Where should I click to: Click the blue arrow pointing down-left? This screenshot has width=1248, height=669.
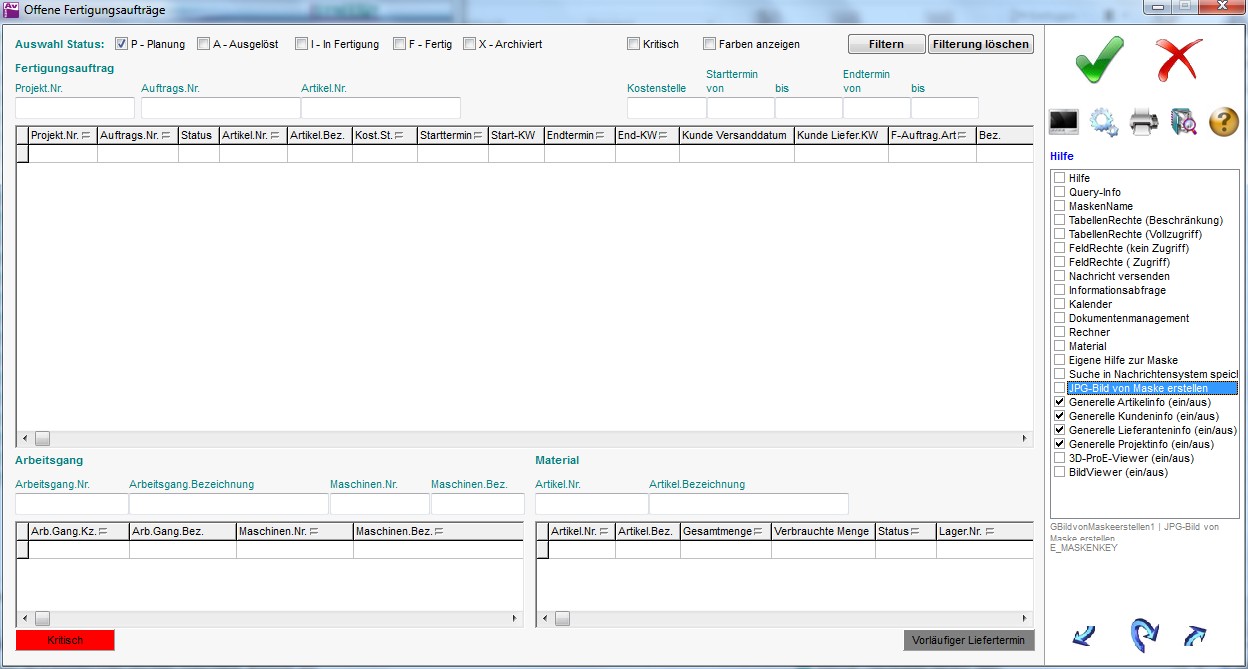(x=1084, y=635)
